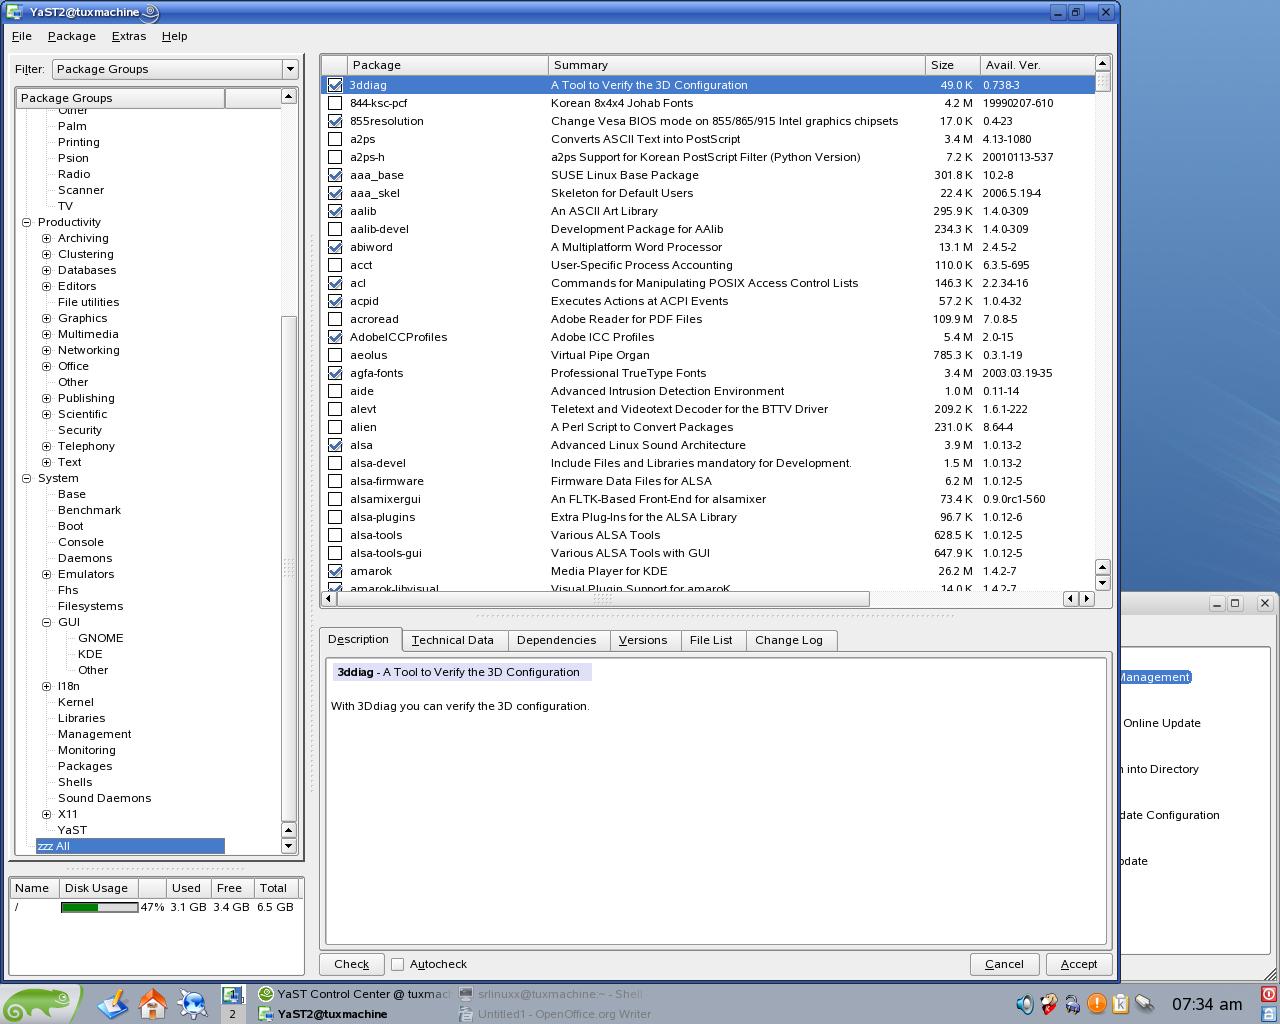Click the orange exclamation updater tray icon
The height and width of the screenshot is (1024, 1280).
[x=1097, y=1003]
